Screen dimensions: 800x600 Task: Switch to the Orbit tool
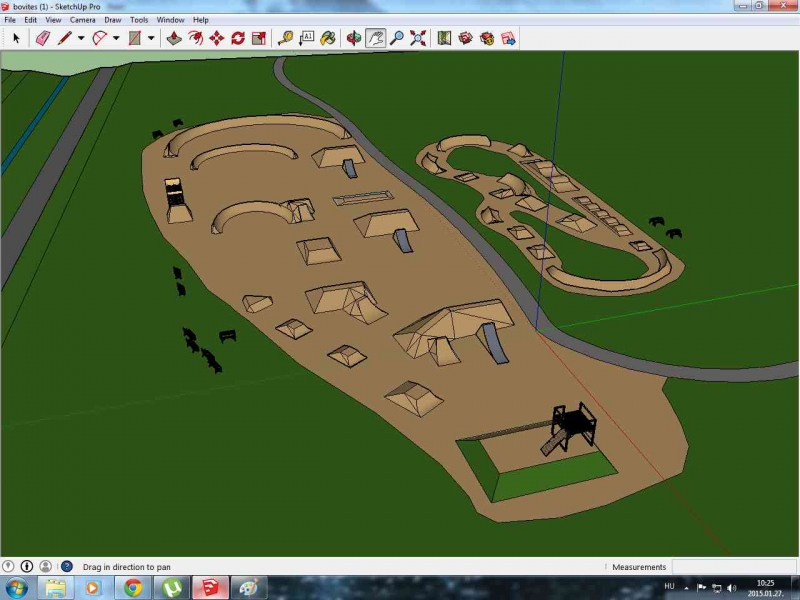pos(353,38)
